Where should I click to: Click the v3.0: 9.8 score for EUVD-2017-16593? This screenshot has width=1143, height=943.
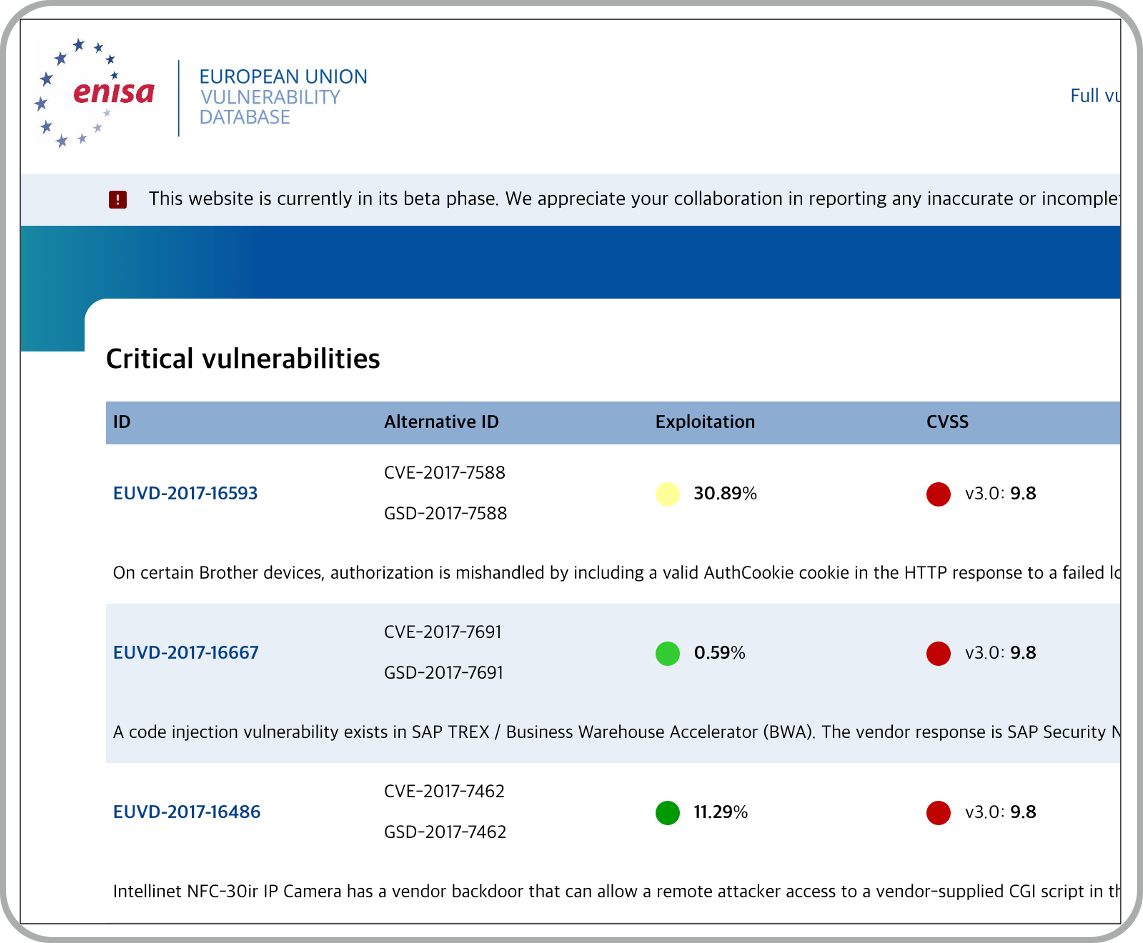pos(1000,493)
